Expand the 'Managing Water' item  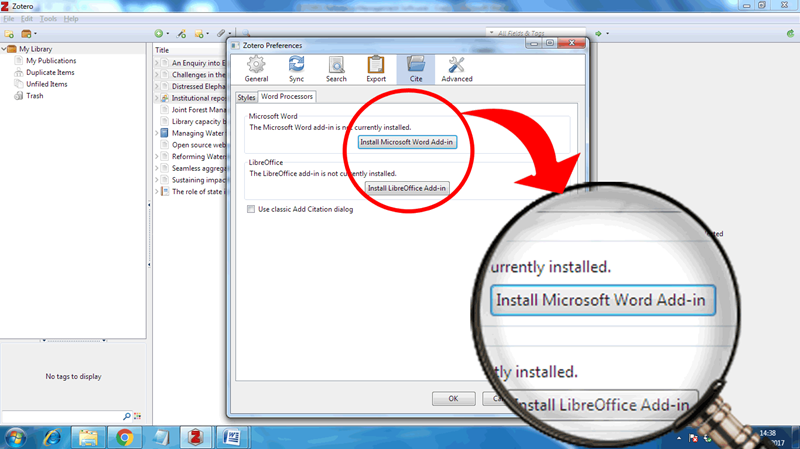tap(157, 133)
